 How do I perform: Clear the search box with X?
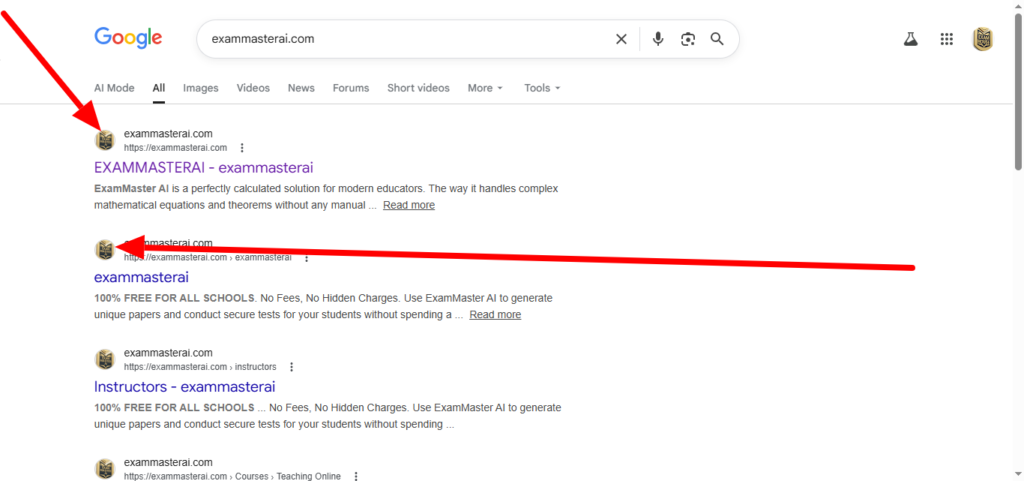(x=621, y=39)
